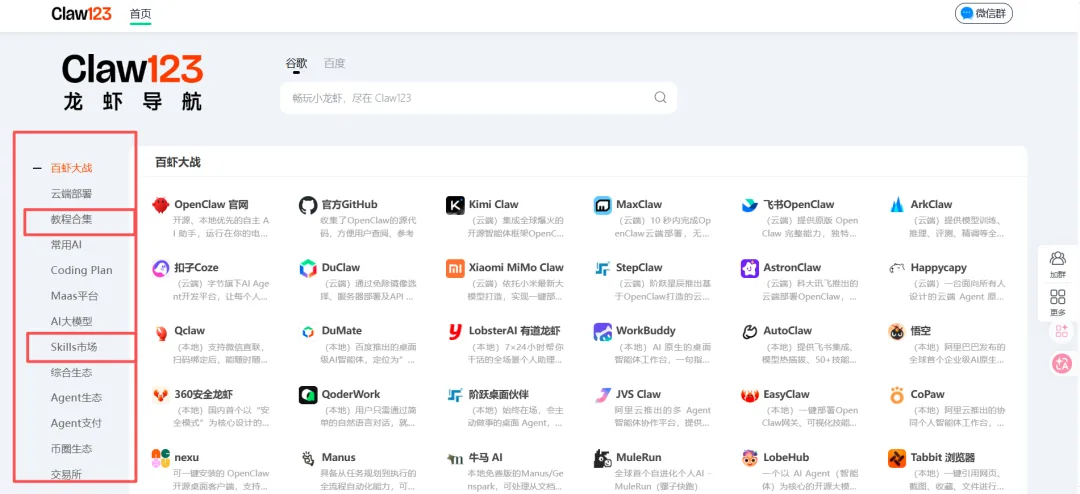Click the 百虾大战 section heading

178,163
